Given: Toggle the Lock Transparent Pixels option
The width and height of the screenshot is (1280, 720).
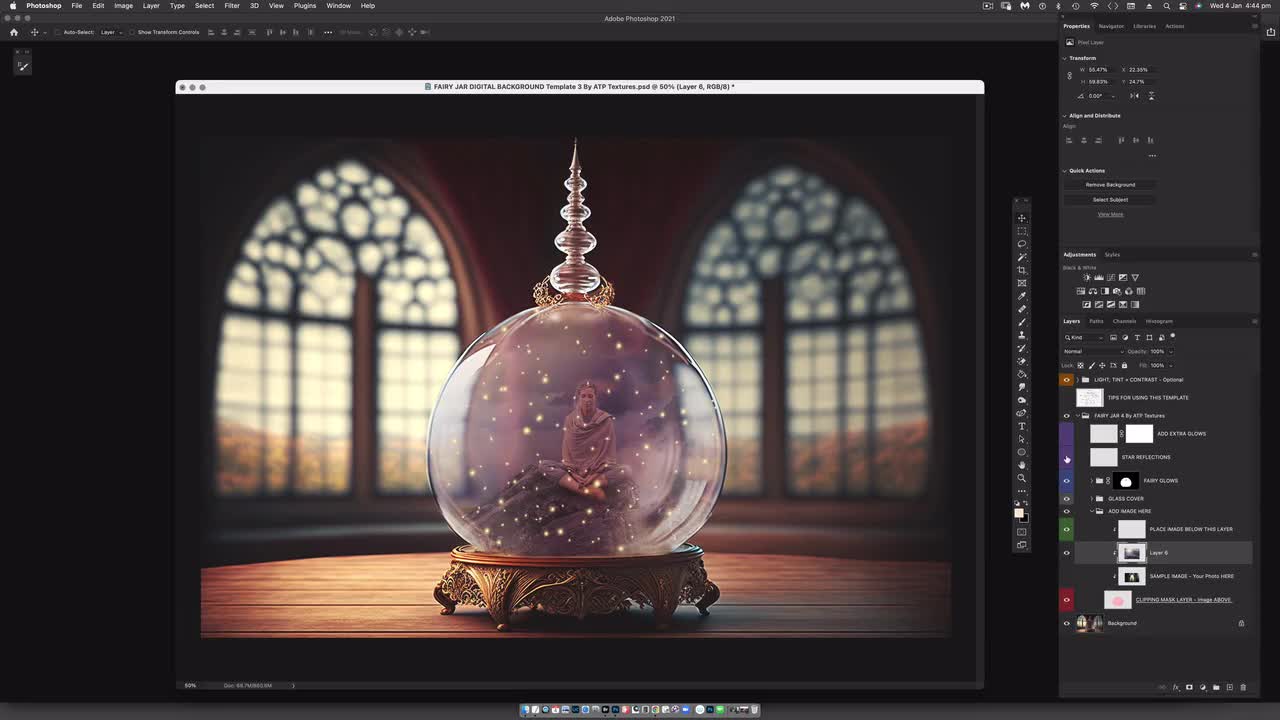Looking at the screenshot, I should pos(1079,365).
